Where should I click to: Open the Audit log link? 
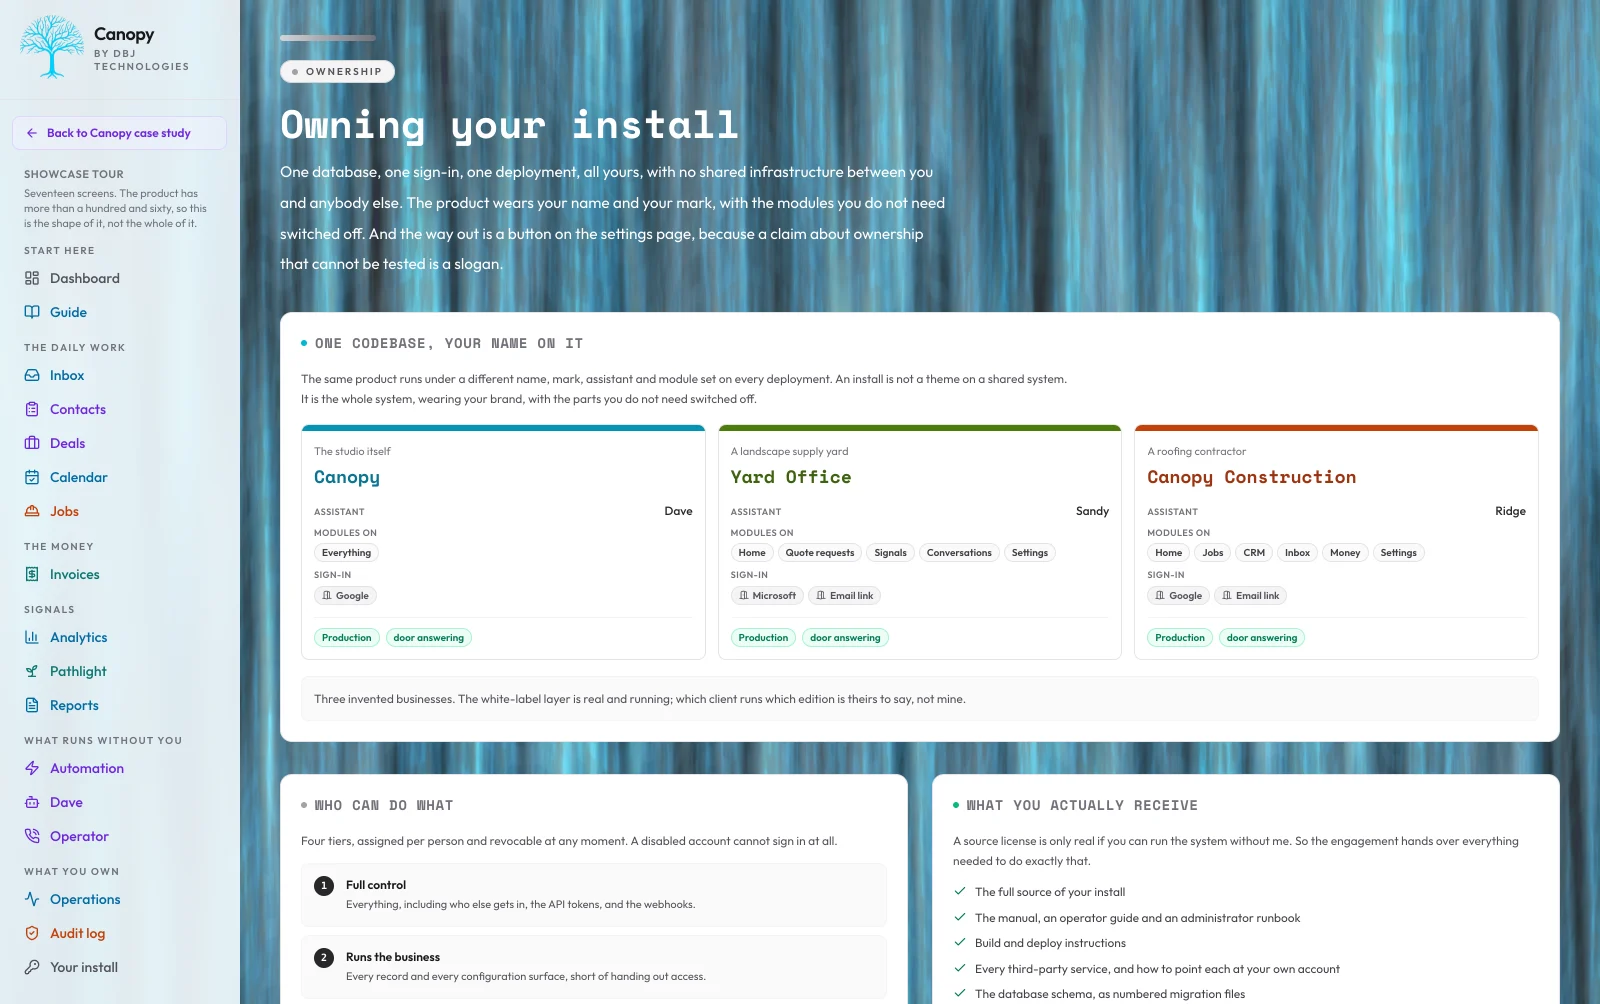[120, 933]
